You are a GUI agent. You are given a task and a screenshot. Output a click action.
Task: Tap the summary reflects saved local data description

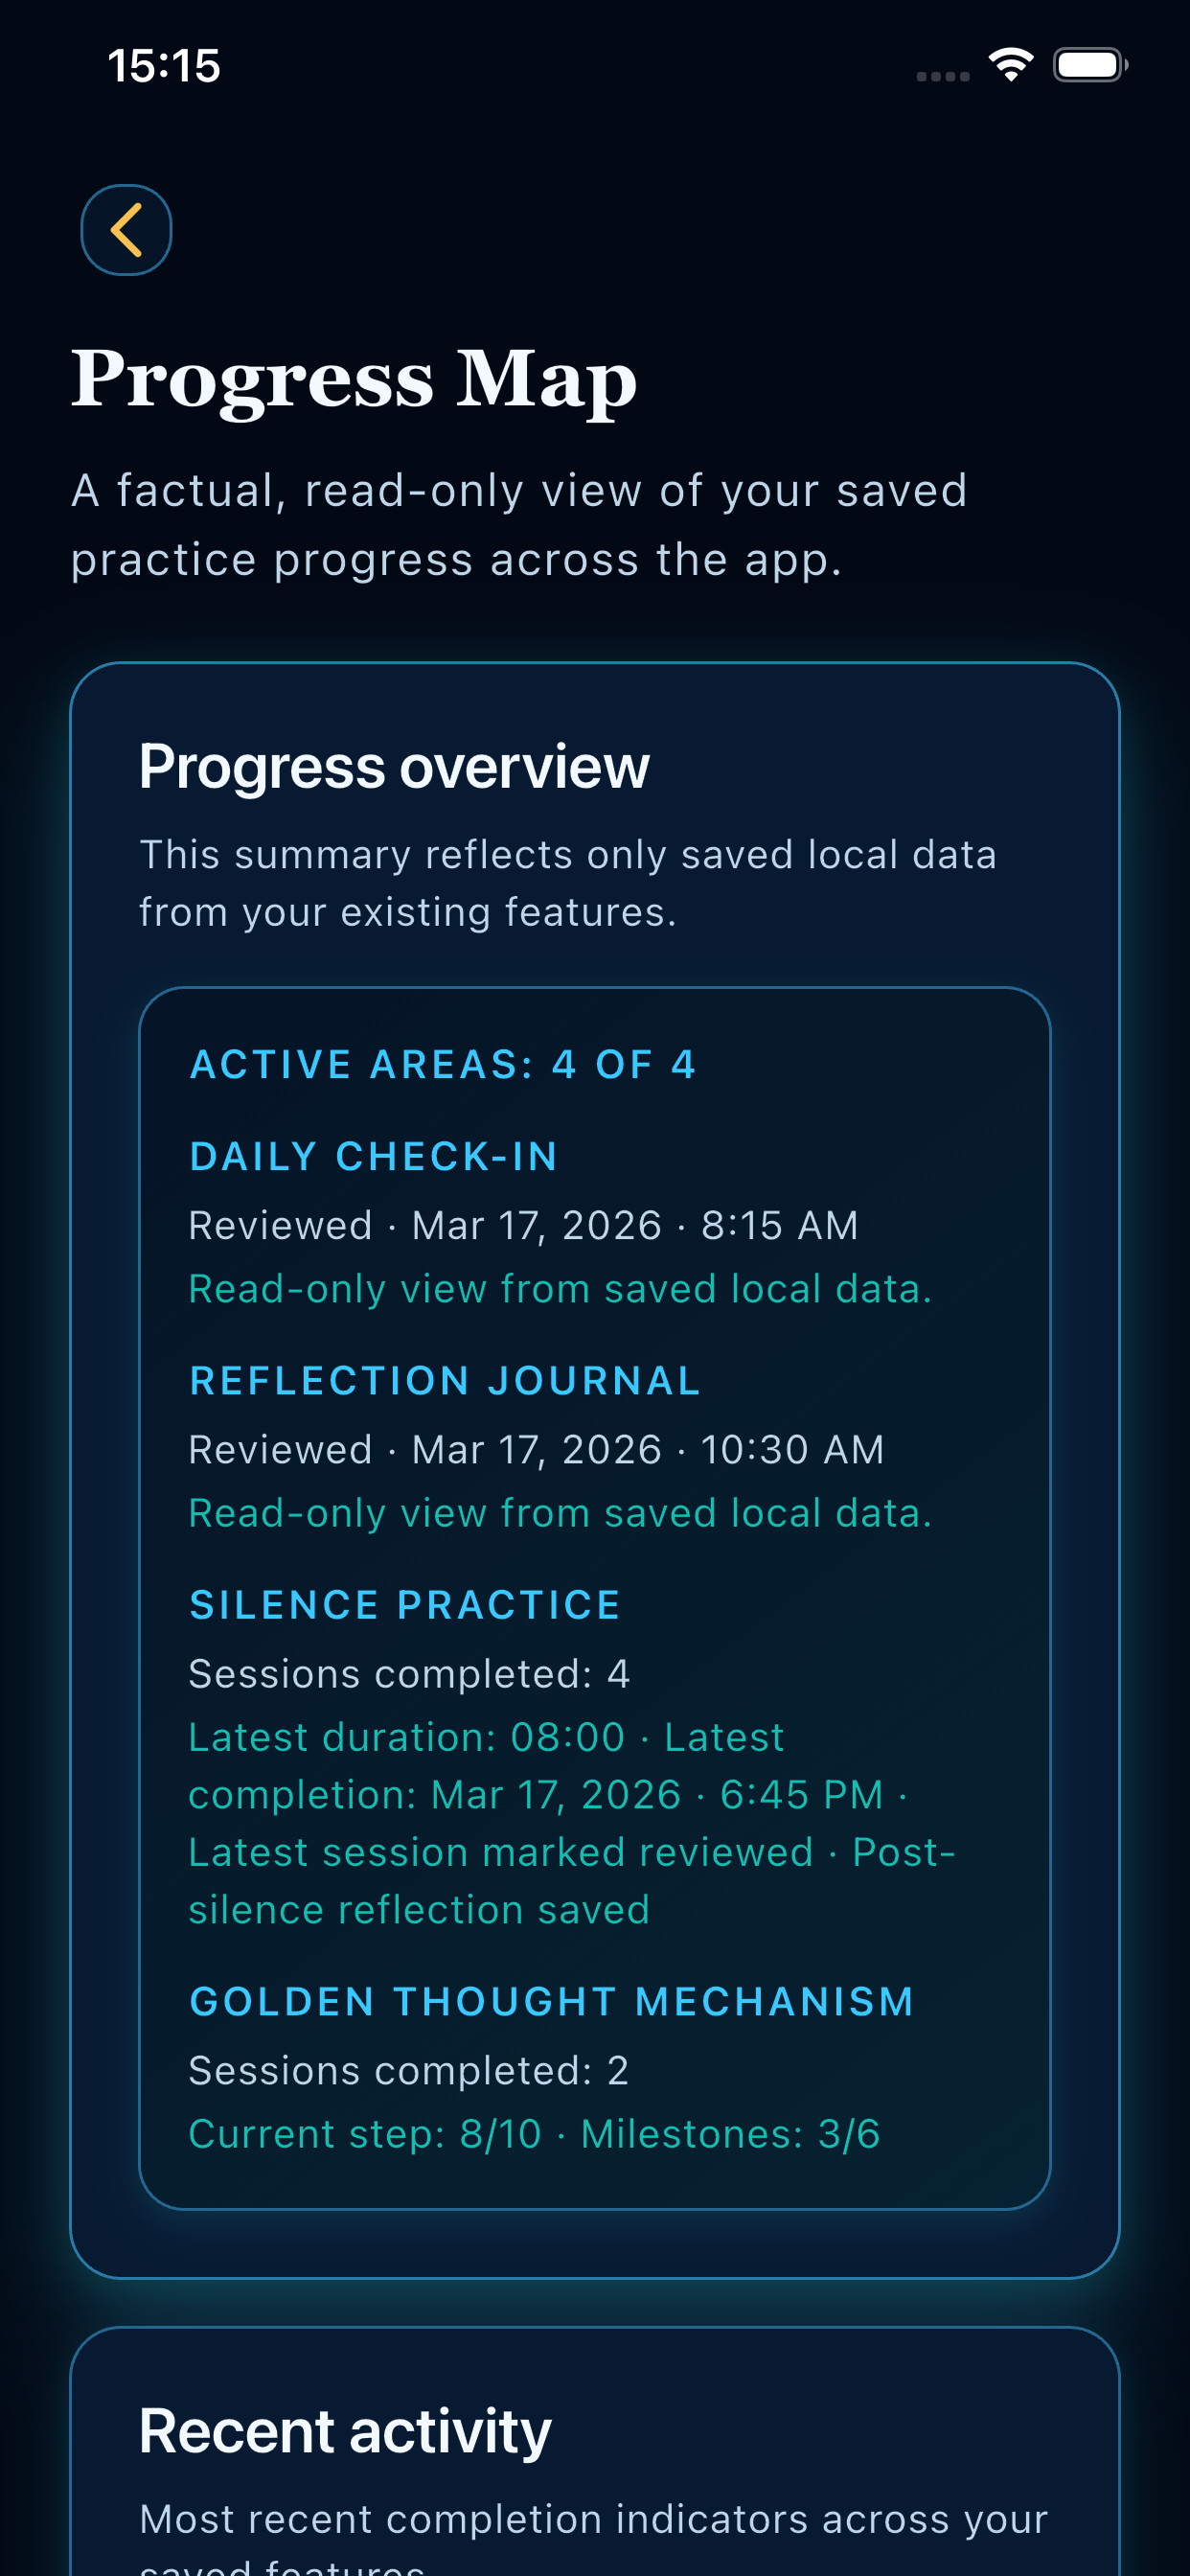point(568,883)
